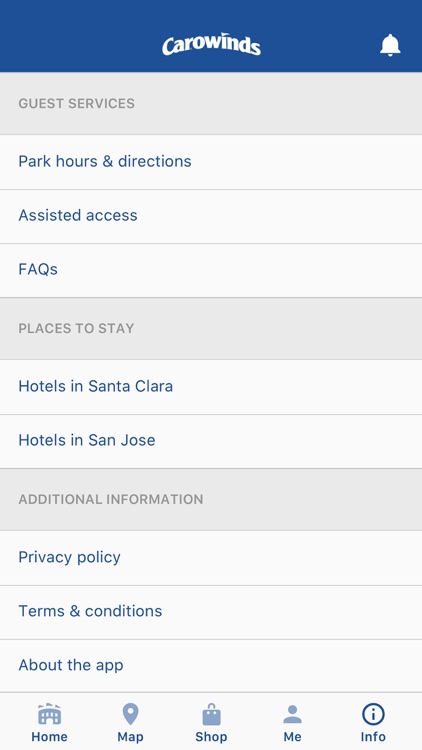422x750 pixels.
Task: Tap the notification bell icon
Action: pos(390,45)
